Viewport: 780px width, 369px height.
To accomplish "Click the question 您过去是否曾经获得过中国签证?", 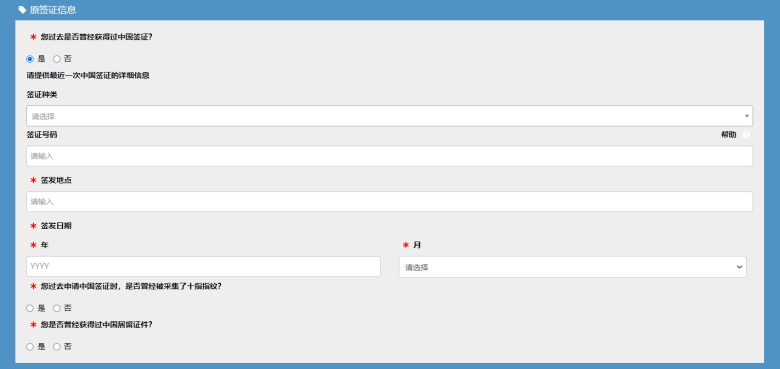I will 96,37.
